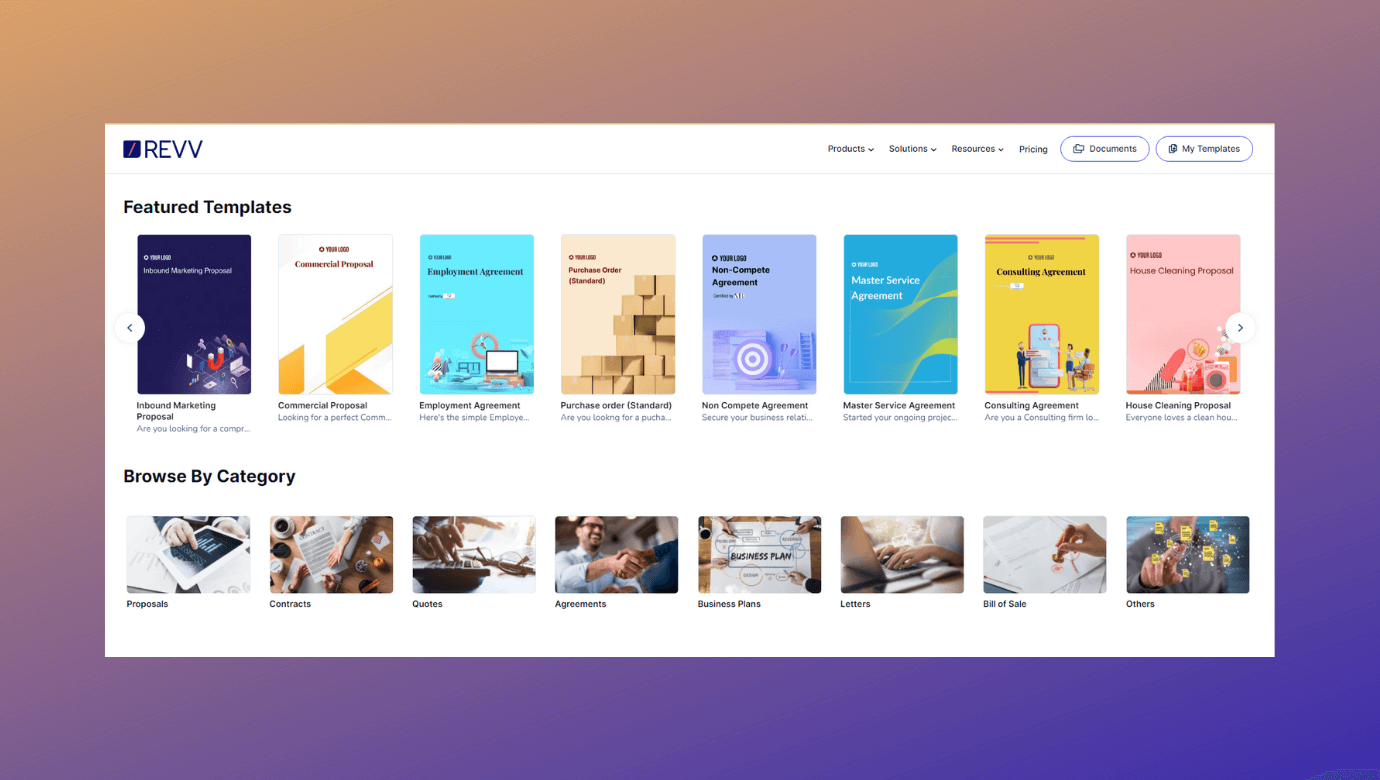Click the Letters category label
The height and width of the screenshot is (780, 1380).
pyautogui.click(x=855, y=604)
